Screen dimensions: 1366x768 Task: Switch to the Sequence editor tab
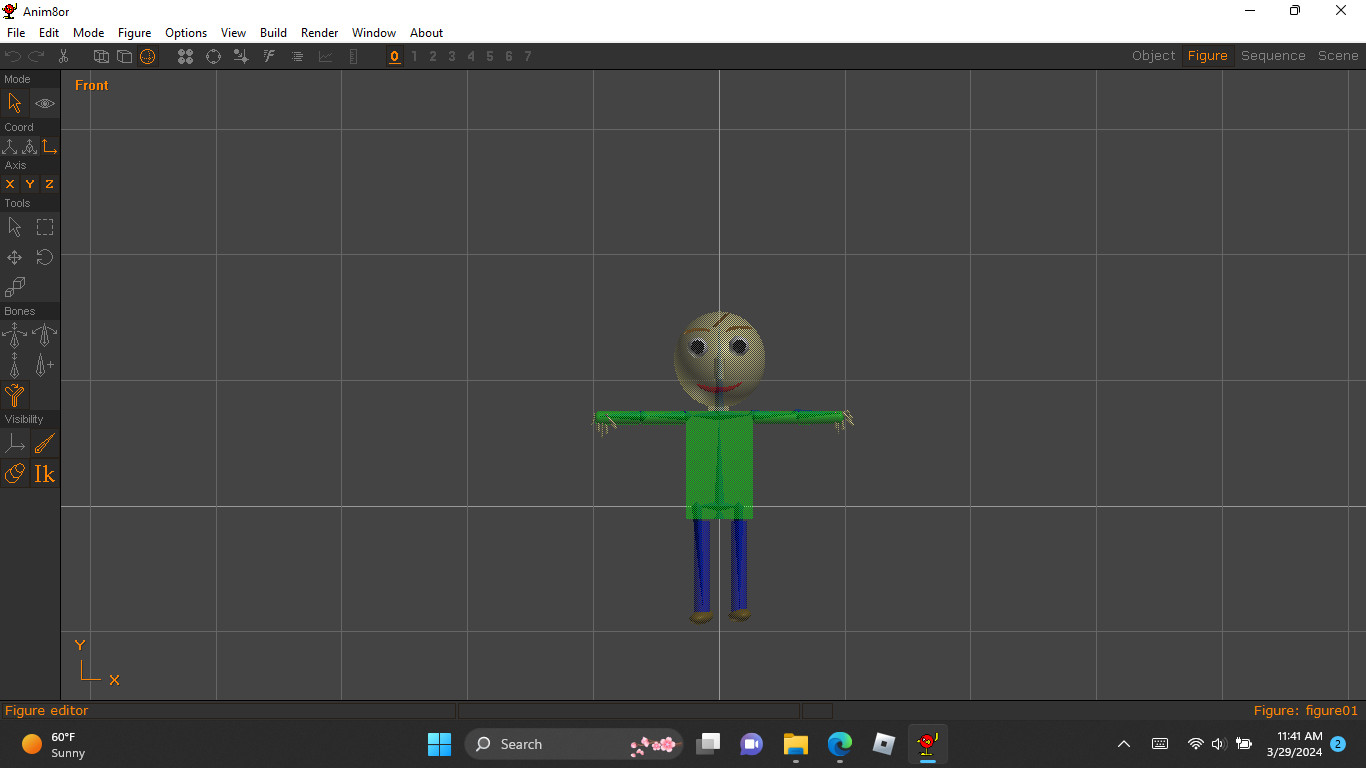coord(1273,55)
